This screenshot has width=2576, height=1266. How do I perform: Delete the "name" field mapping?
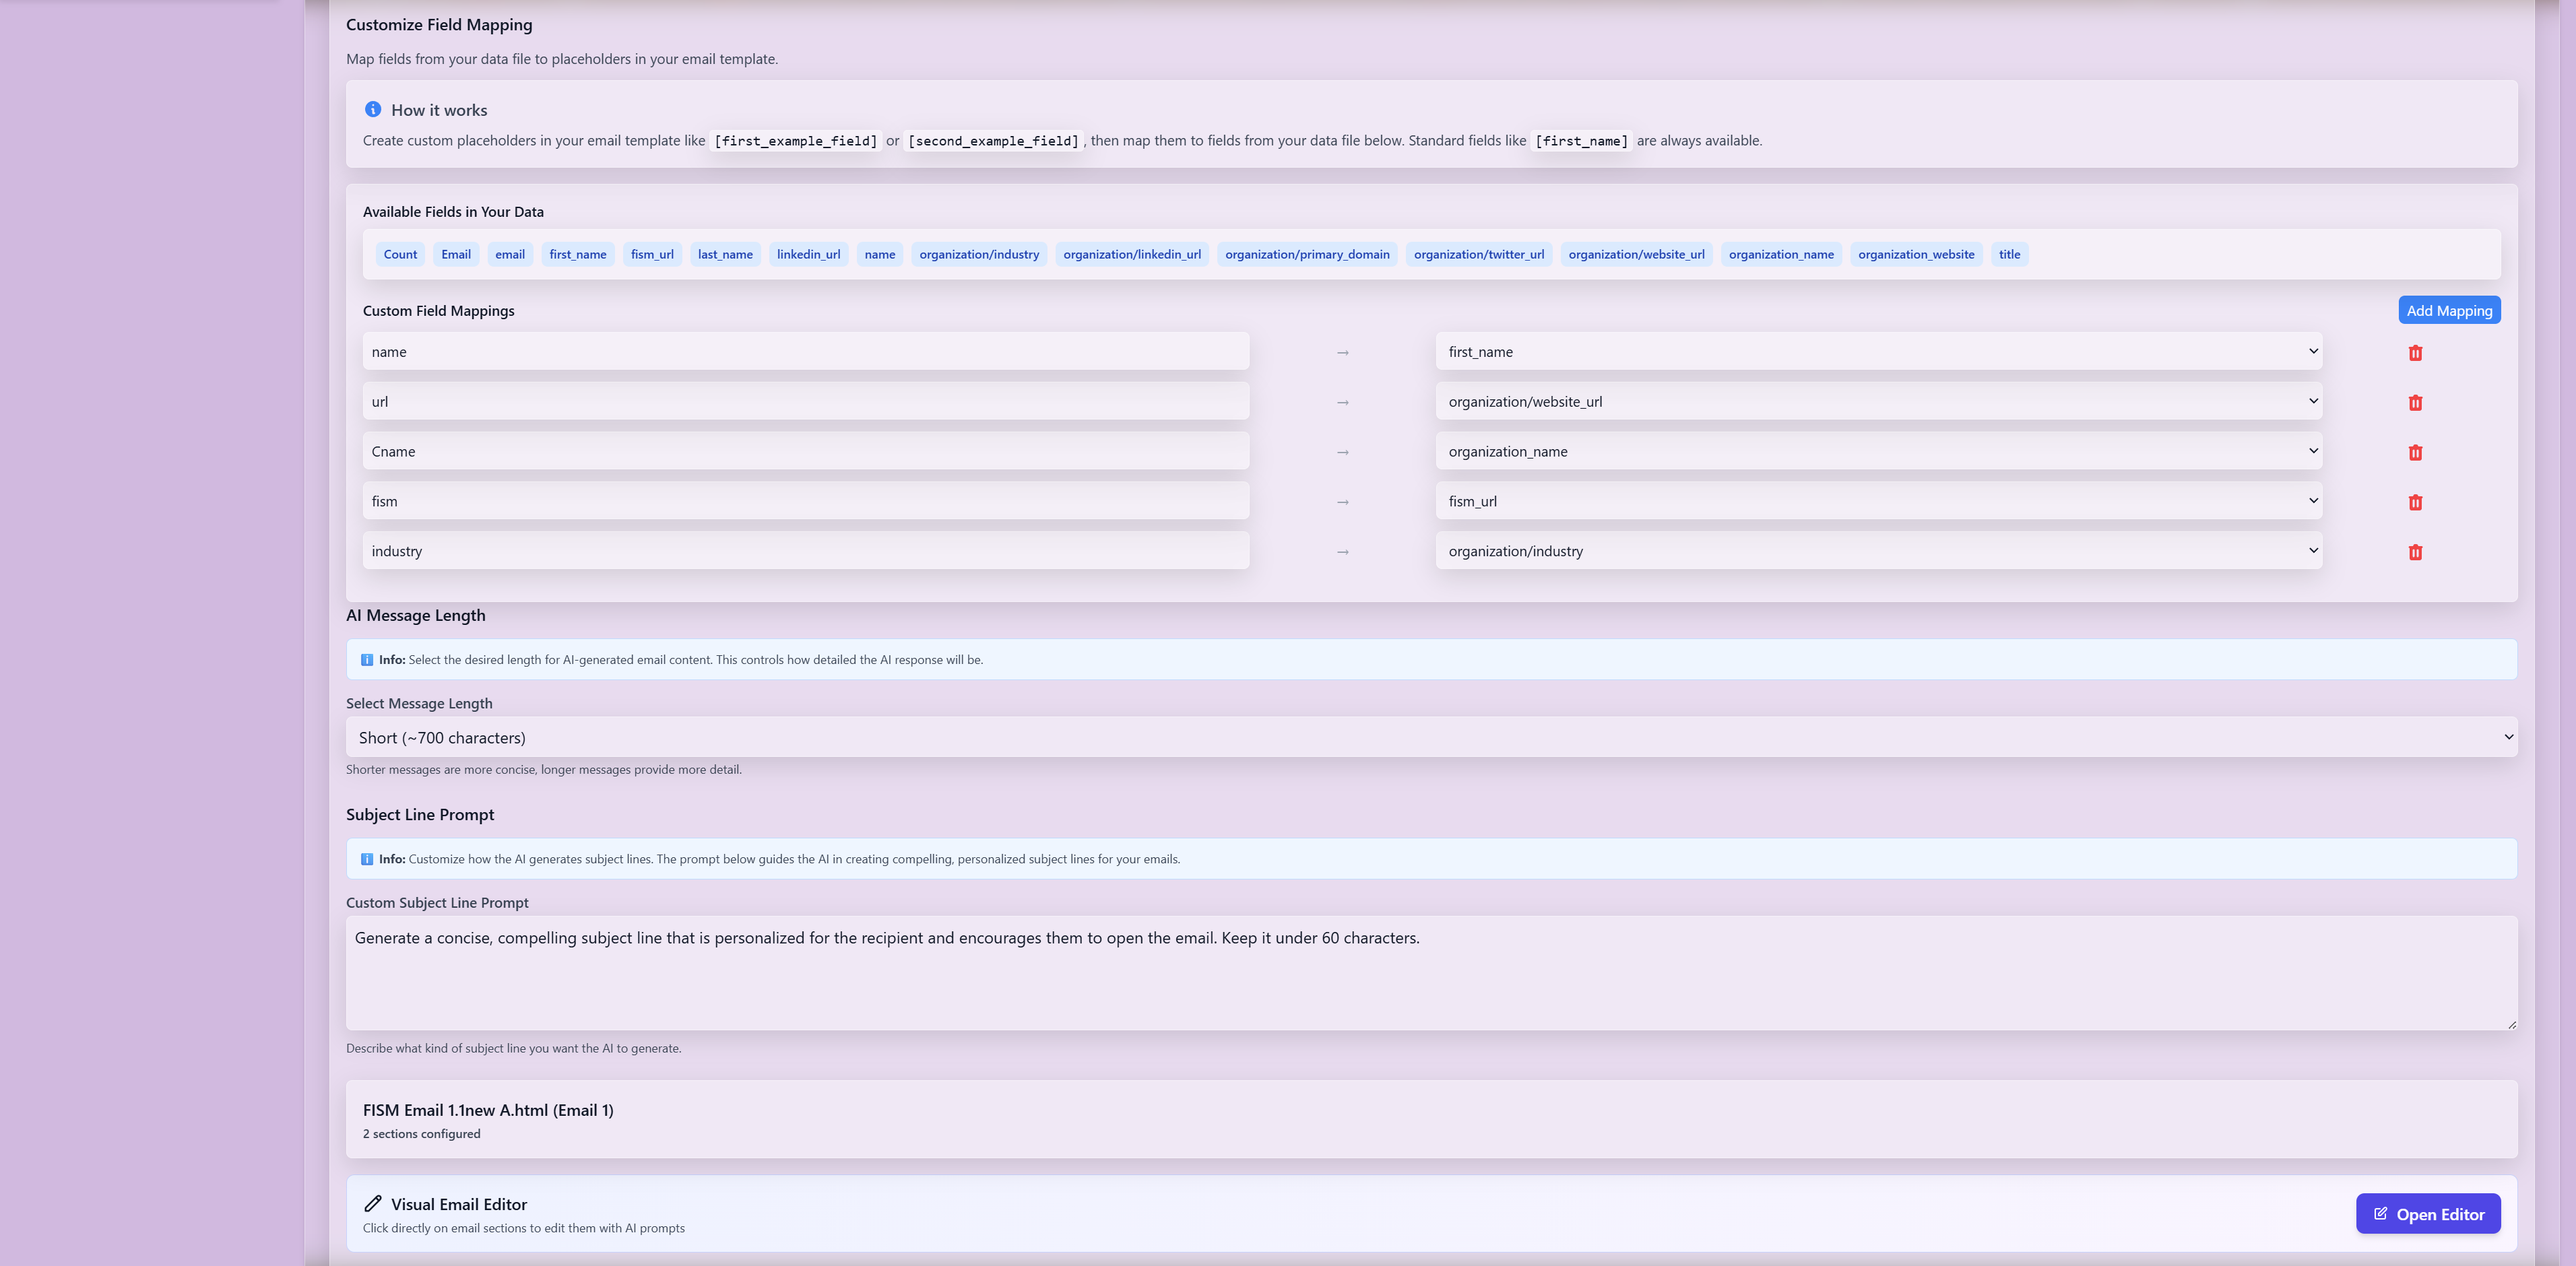2416,352
